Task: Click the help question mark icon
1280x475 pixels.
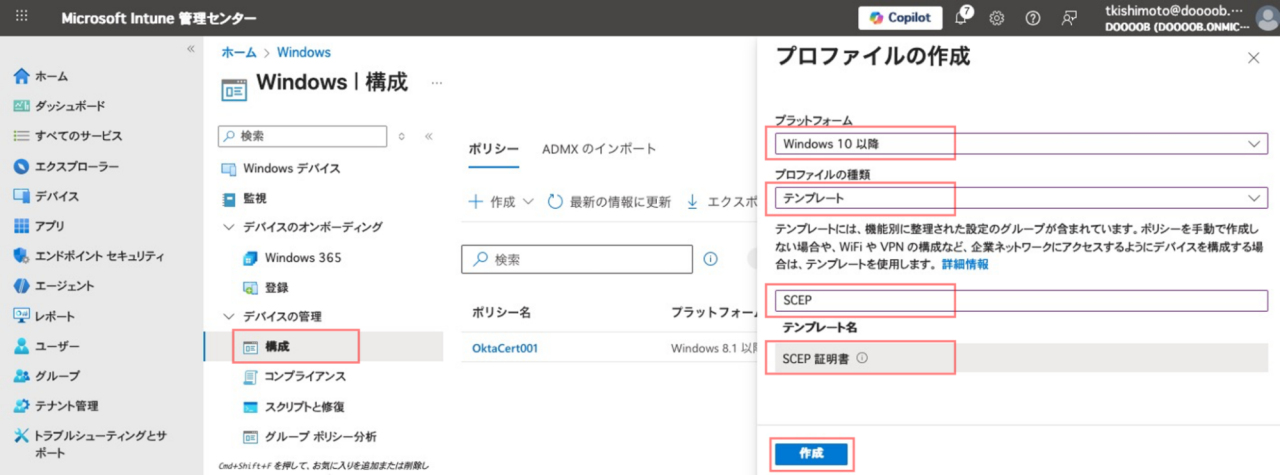Action: click(x=1033, y=18)
